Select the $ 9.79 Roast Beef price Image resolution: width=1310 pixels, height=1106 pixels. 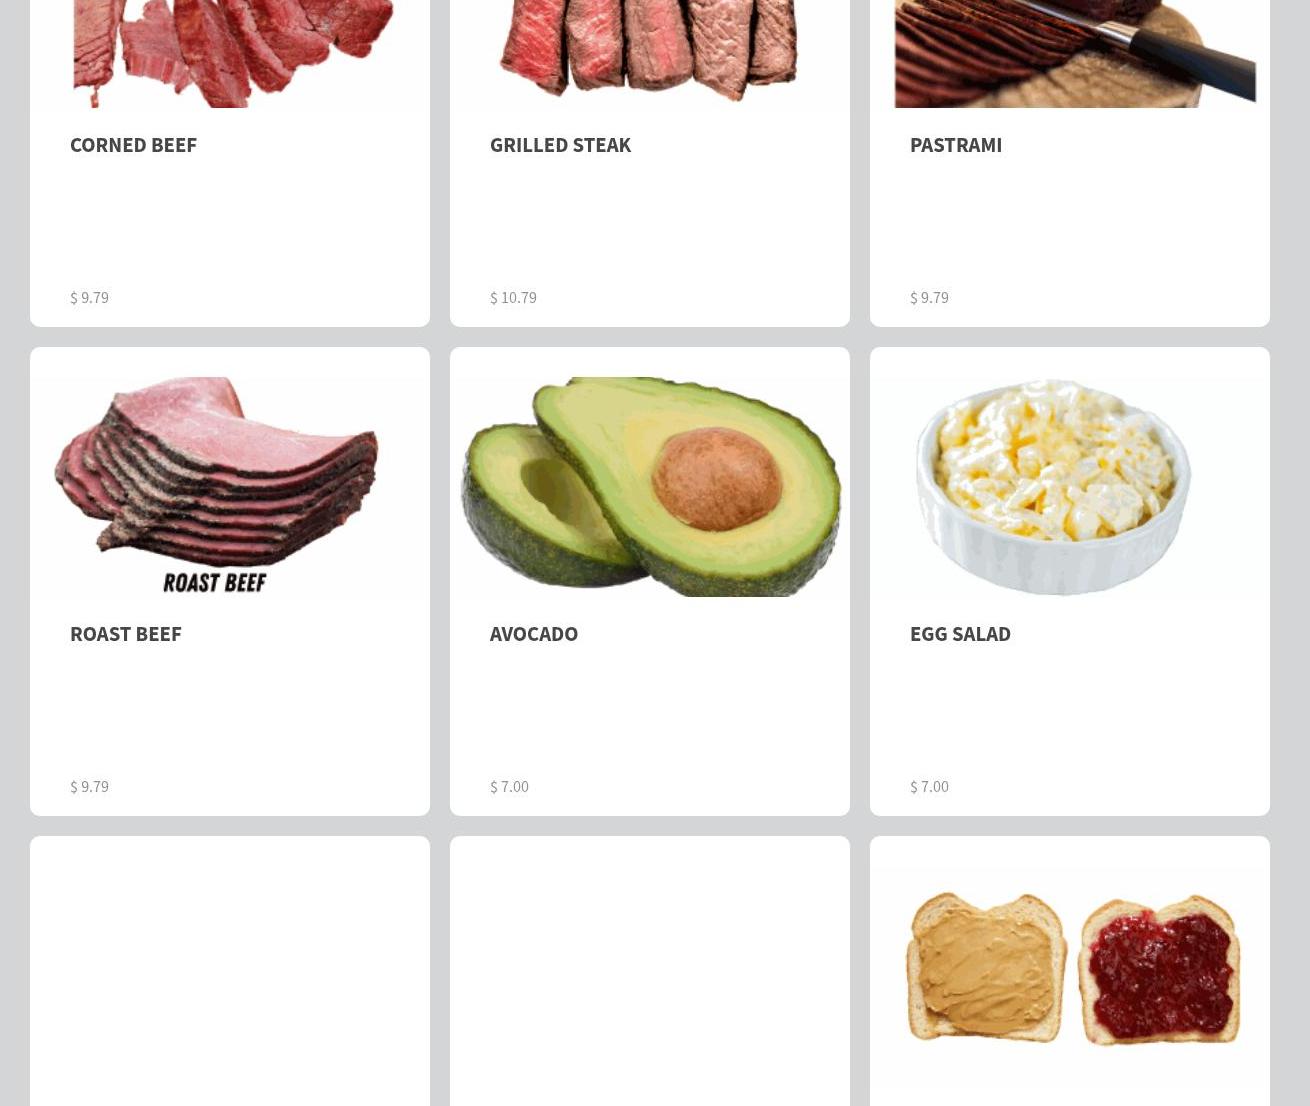click(89, 786)
